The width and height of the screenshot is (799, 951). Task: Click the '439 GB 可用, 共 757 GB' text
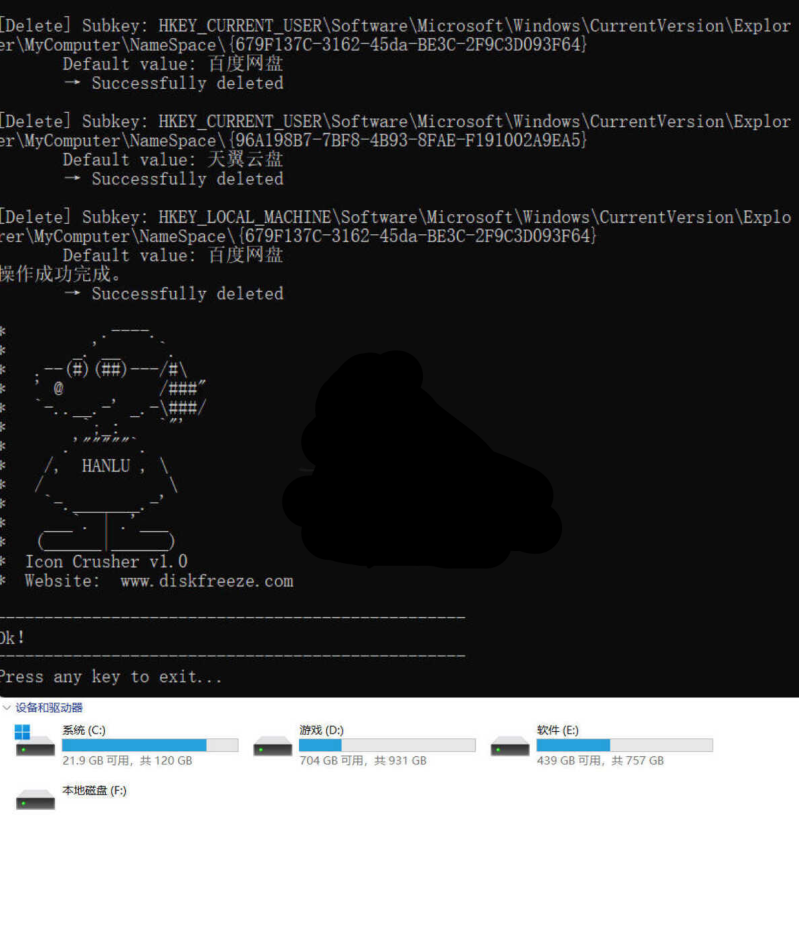click(600, 761)
